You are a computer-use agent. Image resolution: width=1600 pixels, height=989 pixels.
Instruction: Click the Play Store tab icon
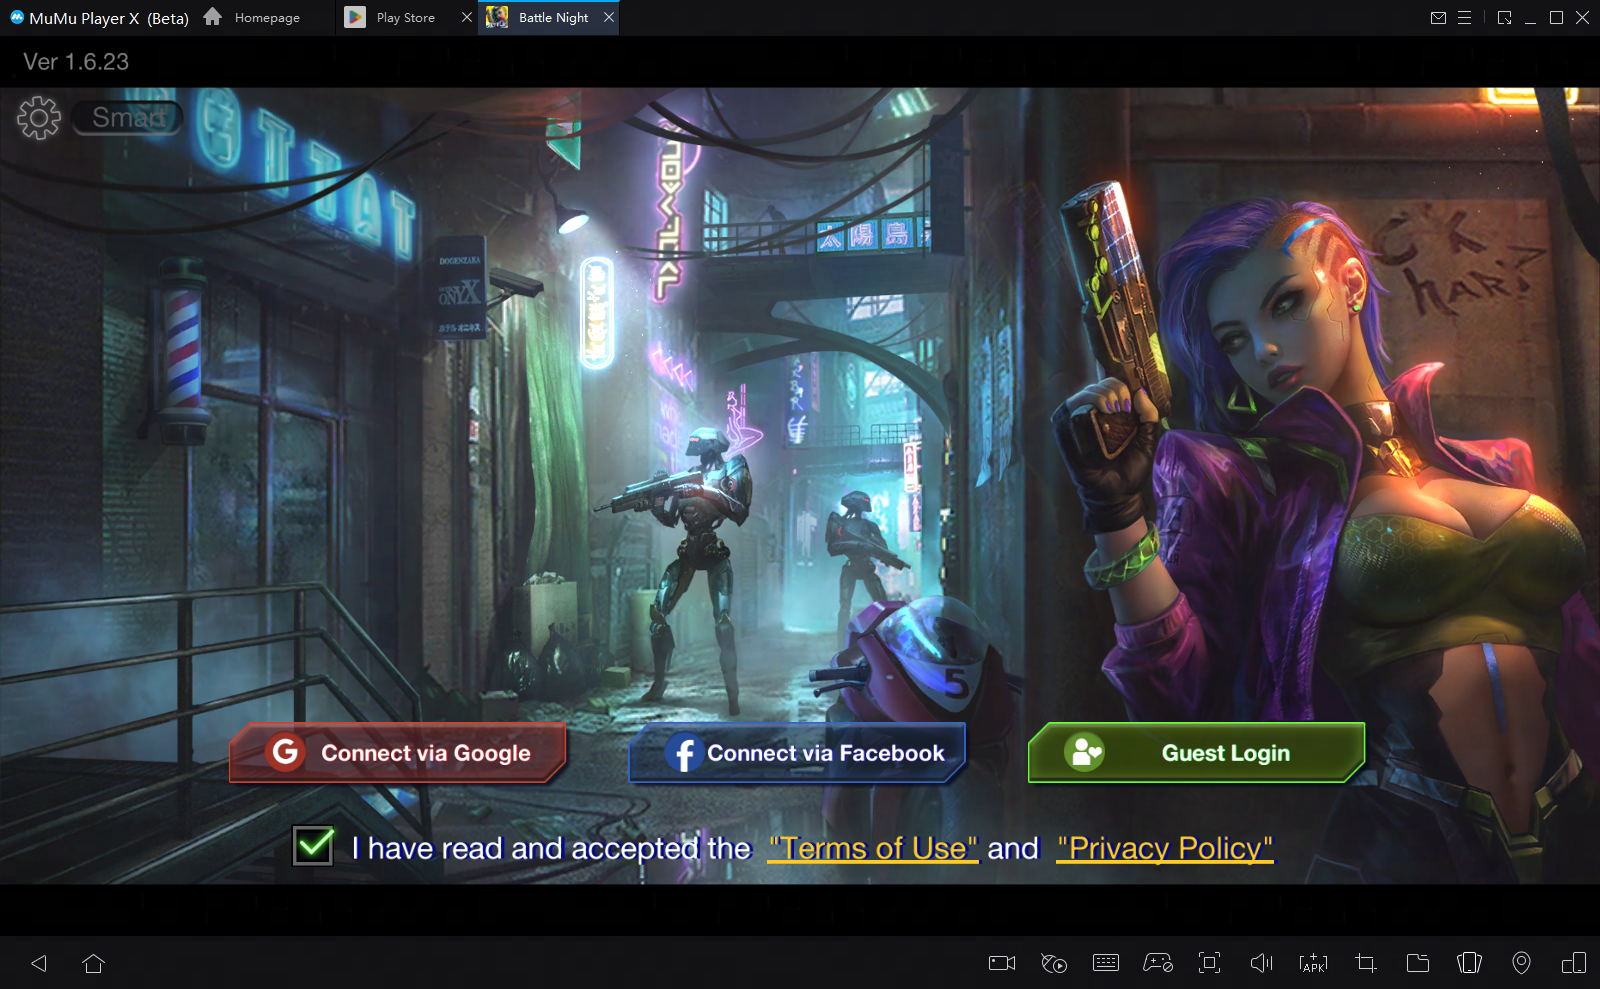pyautogui.click(x=355, y=17)
